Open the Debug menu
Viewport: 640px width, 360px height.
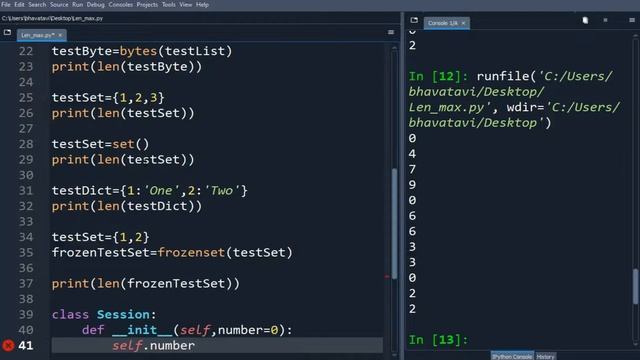click(x=96, y=4)
